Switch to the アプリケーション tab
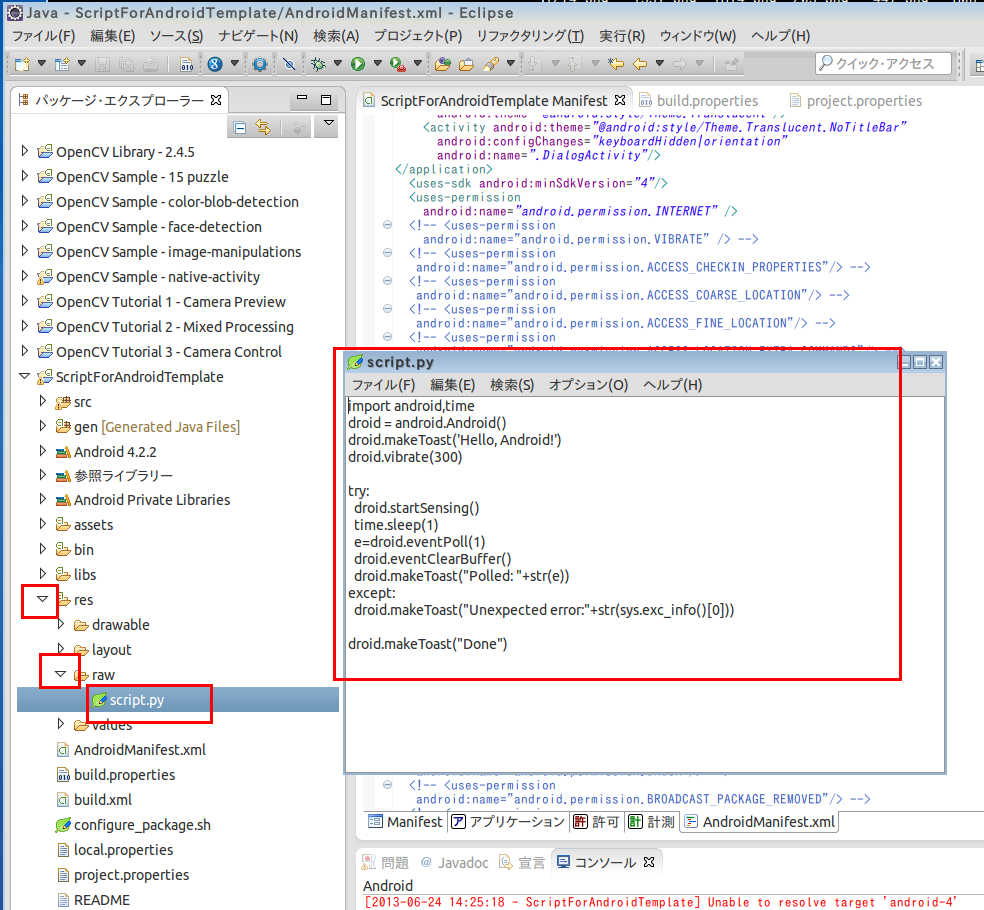The image size is (984, 910). [508, 822]
